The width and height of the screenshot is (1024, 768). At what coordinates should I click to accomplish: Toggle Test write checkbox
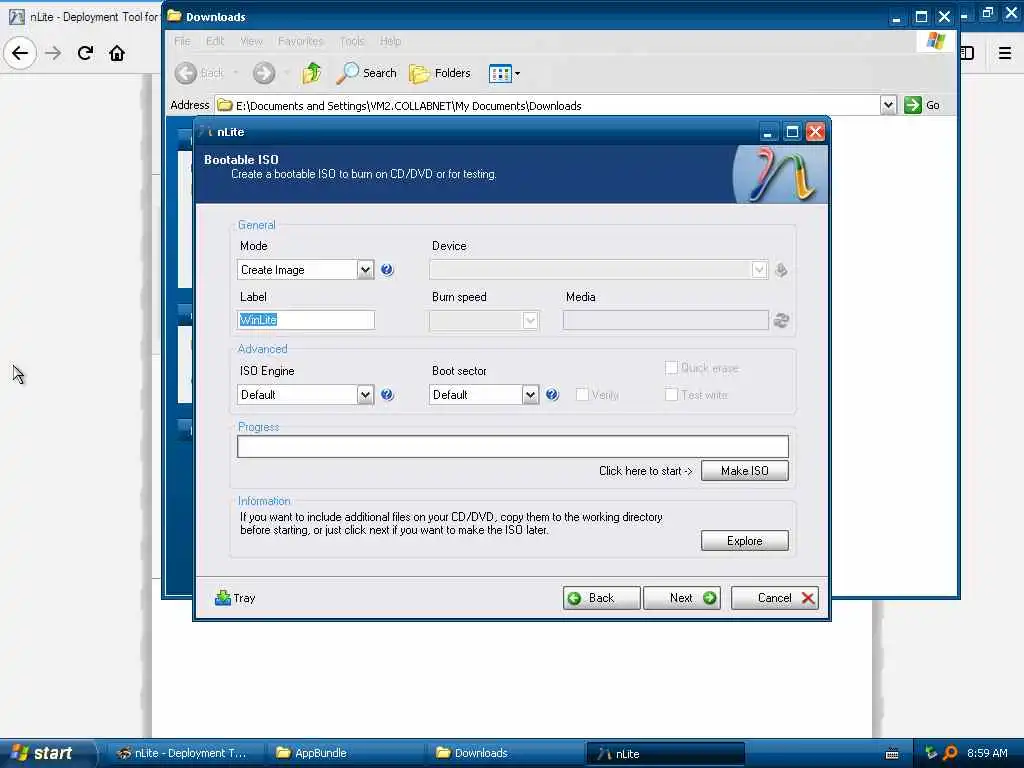pos(671,394)
